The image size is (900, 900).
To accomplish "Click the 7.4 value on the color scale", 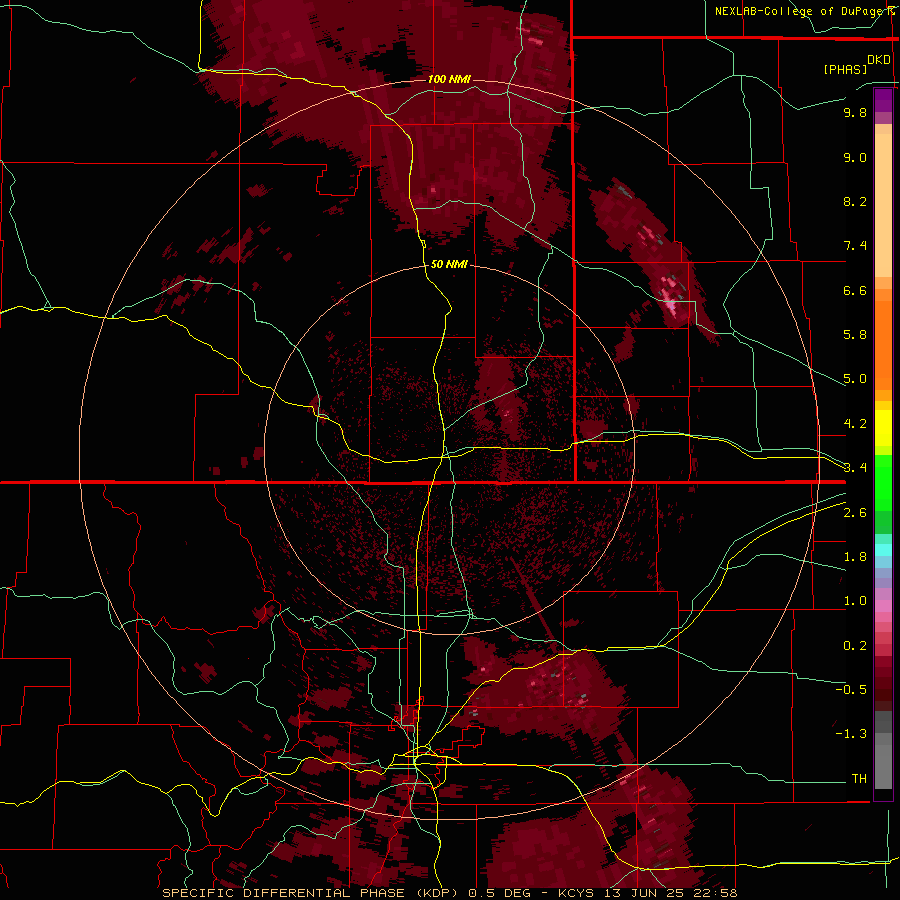I will [855, 246].
